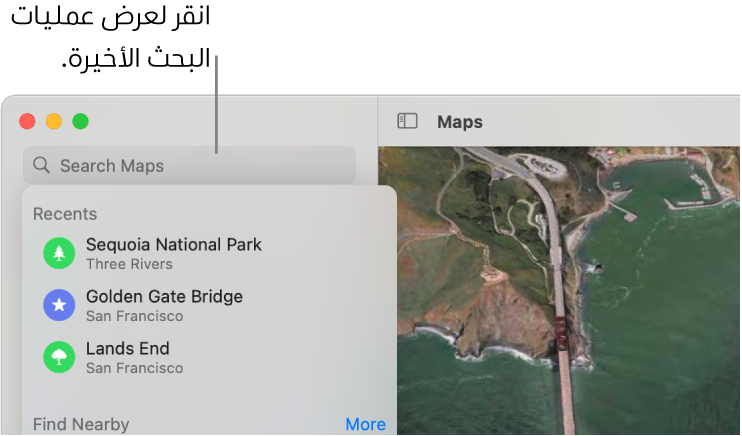Click the Three Rivers subtitle text
The image size is (742, 436).
pos(129,264)
